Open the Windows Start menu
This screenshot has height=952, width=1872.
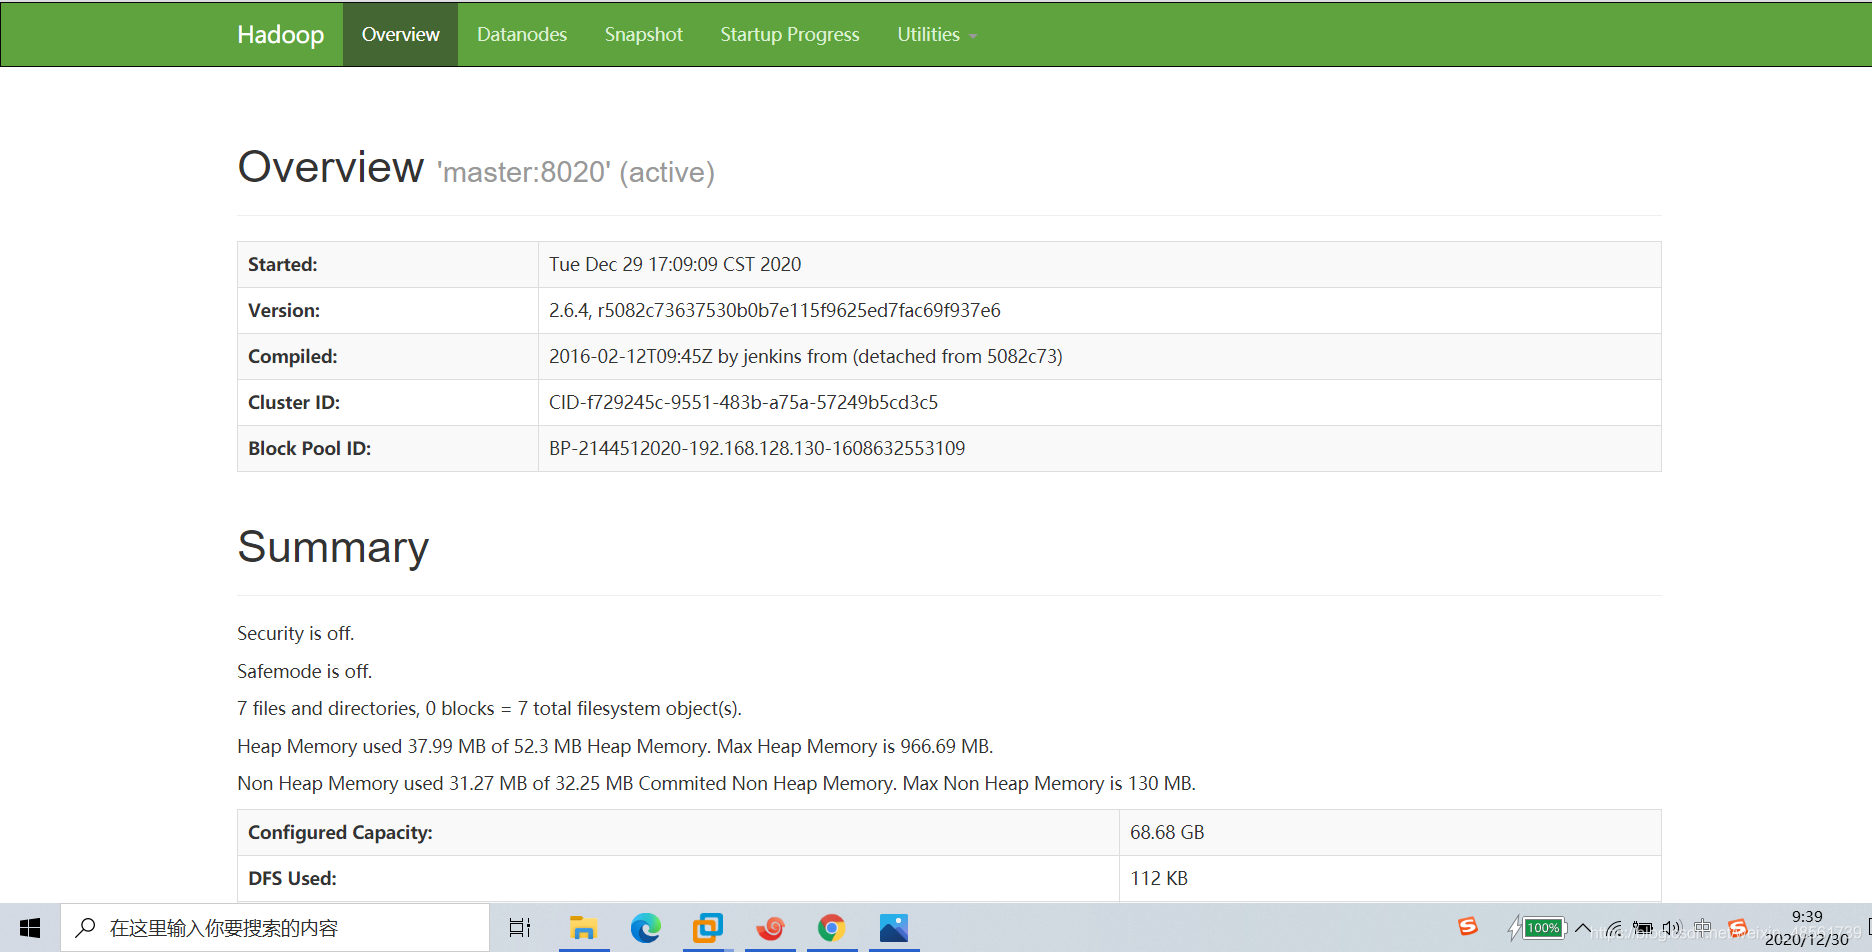pyautogui.click(x=30, y=928)
